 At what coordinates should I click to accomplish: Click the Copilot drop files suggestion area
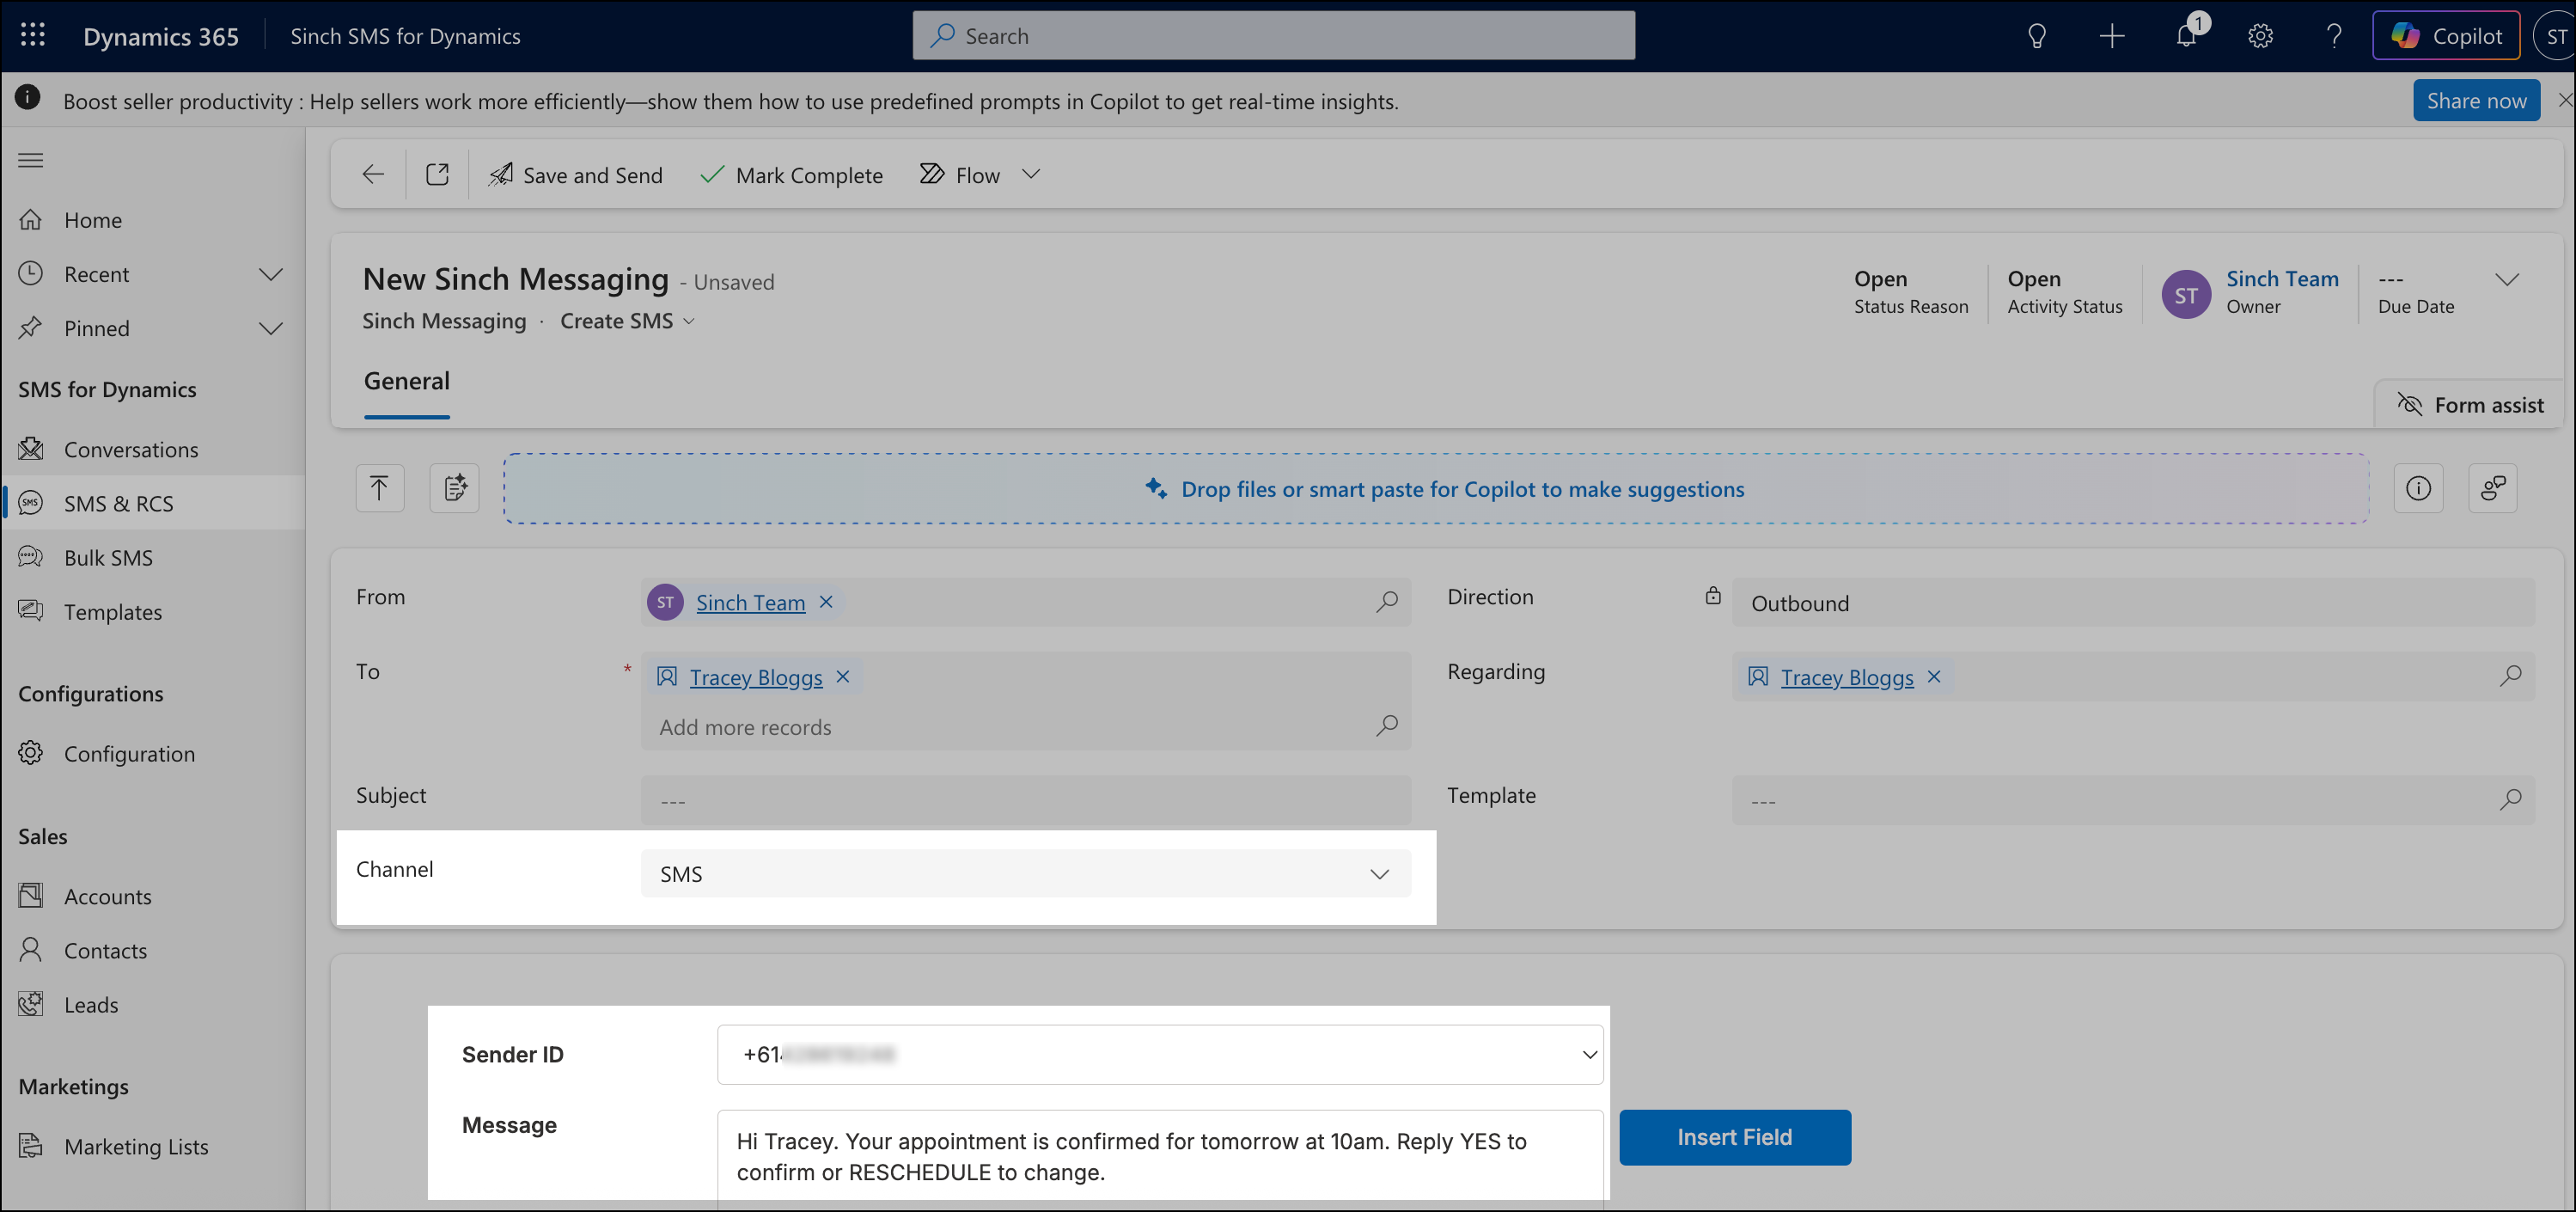tap(1436, 489)
